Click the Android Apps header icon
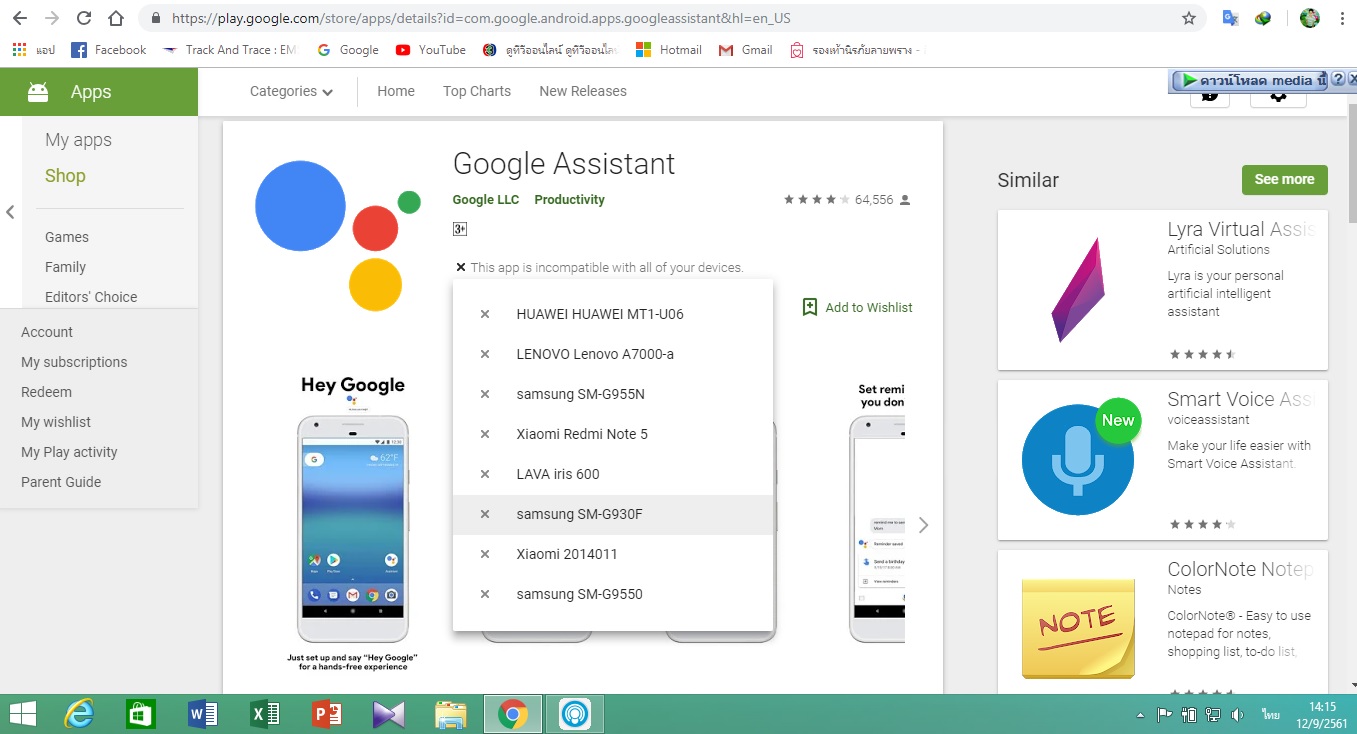This screenshot has height=734, width=1357. click(38, 92)
